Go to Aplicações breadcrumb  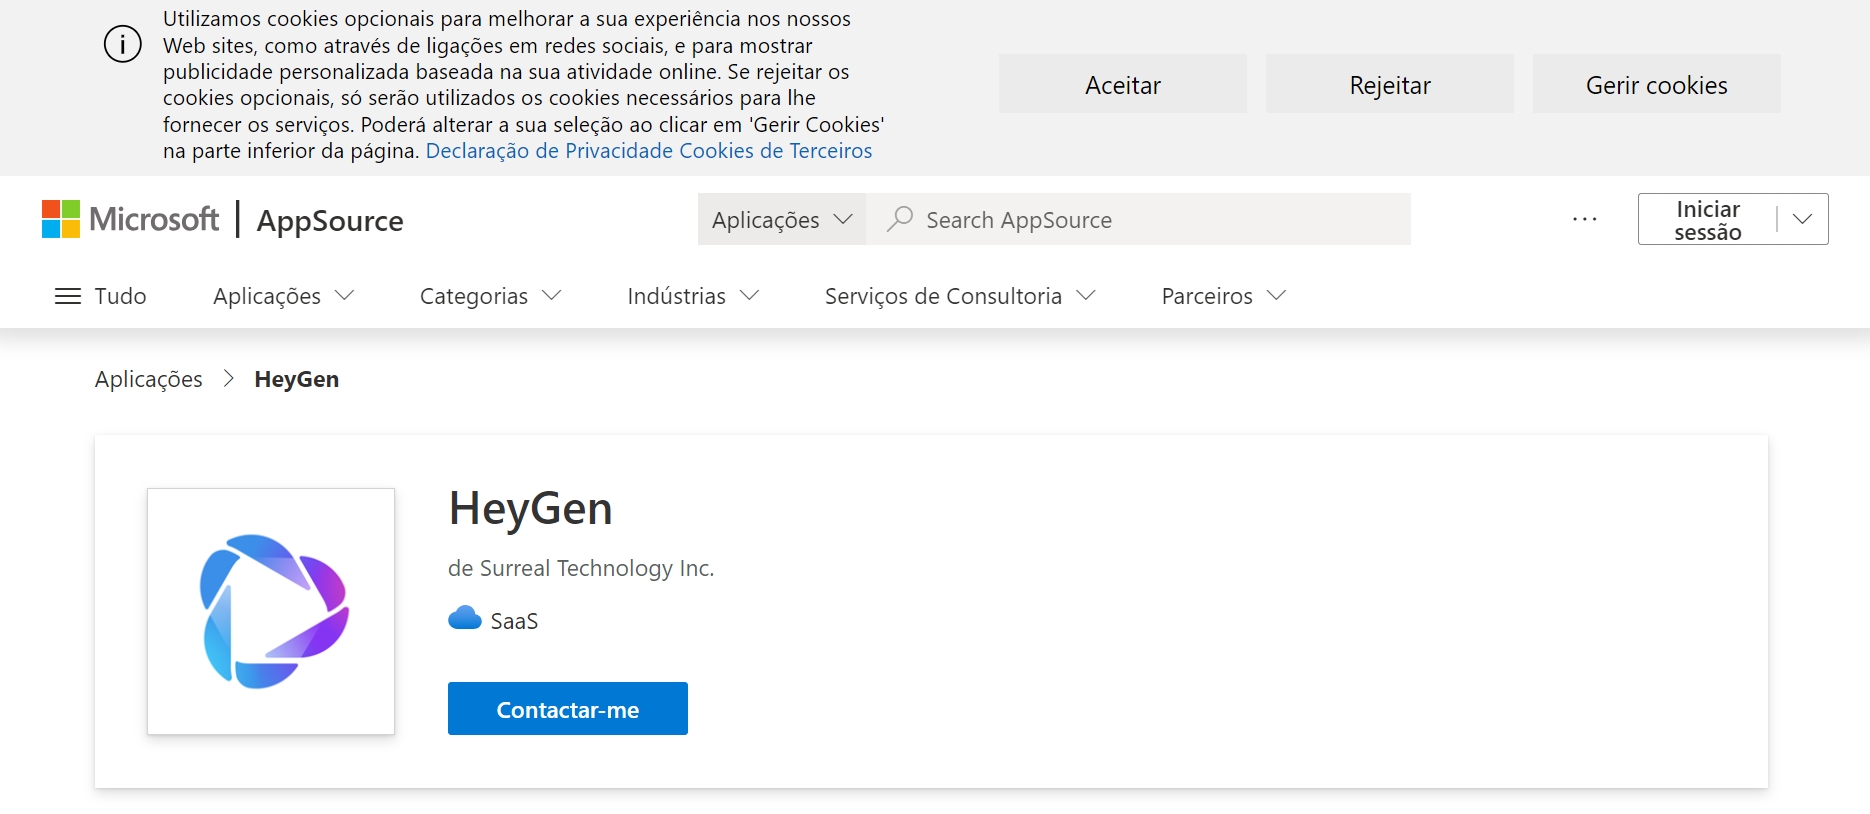[x=149, y=379]
